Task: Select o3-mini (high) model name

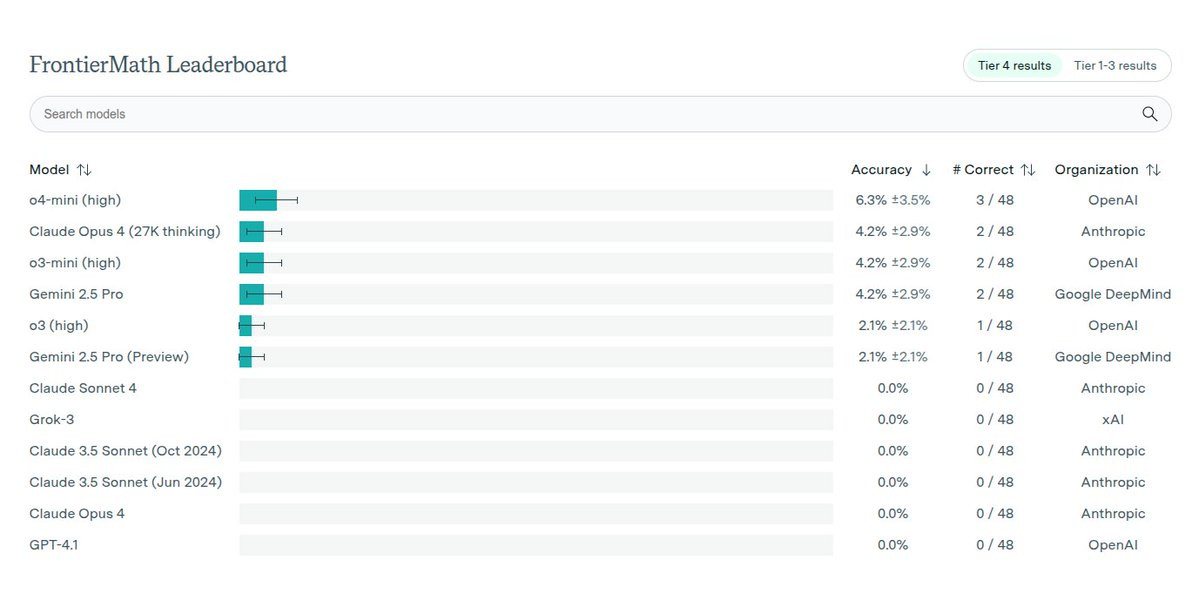Action: click(75, 263)
